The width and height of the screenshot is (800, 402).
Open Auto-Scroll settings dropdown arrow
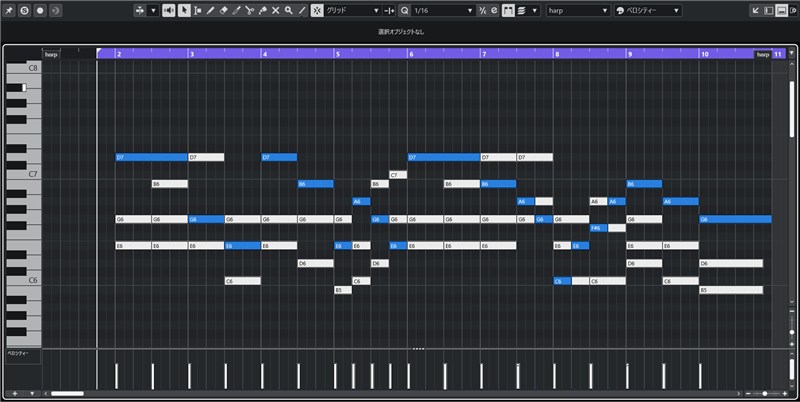pos(153,10)
